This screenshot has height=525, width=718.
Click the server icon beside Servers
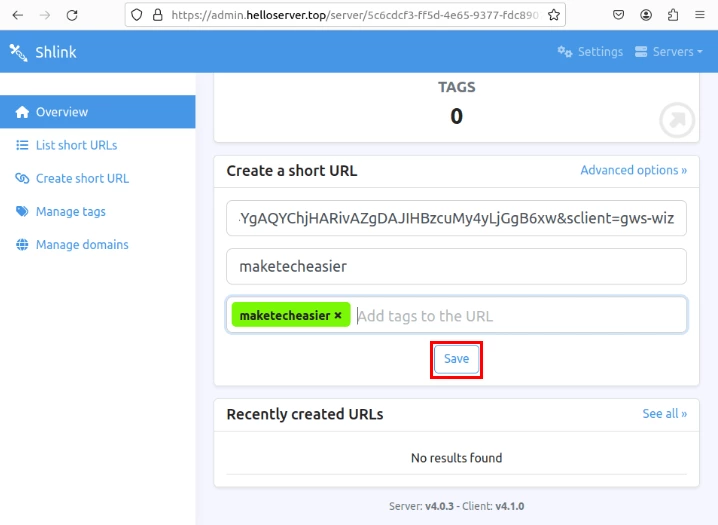pyautogui.click(x=641, y=52)
